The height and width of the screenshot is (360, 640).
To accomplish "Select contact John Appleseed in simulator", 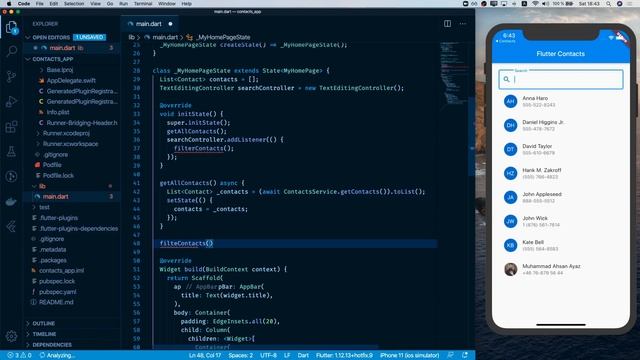I will (x=561, y=197).
